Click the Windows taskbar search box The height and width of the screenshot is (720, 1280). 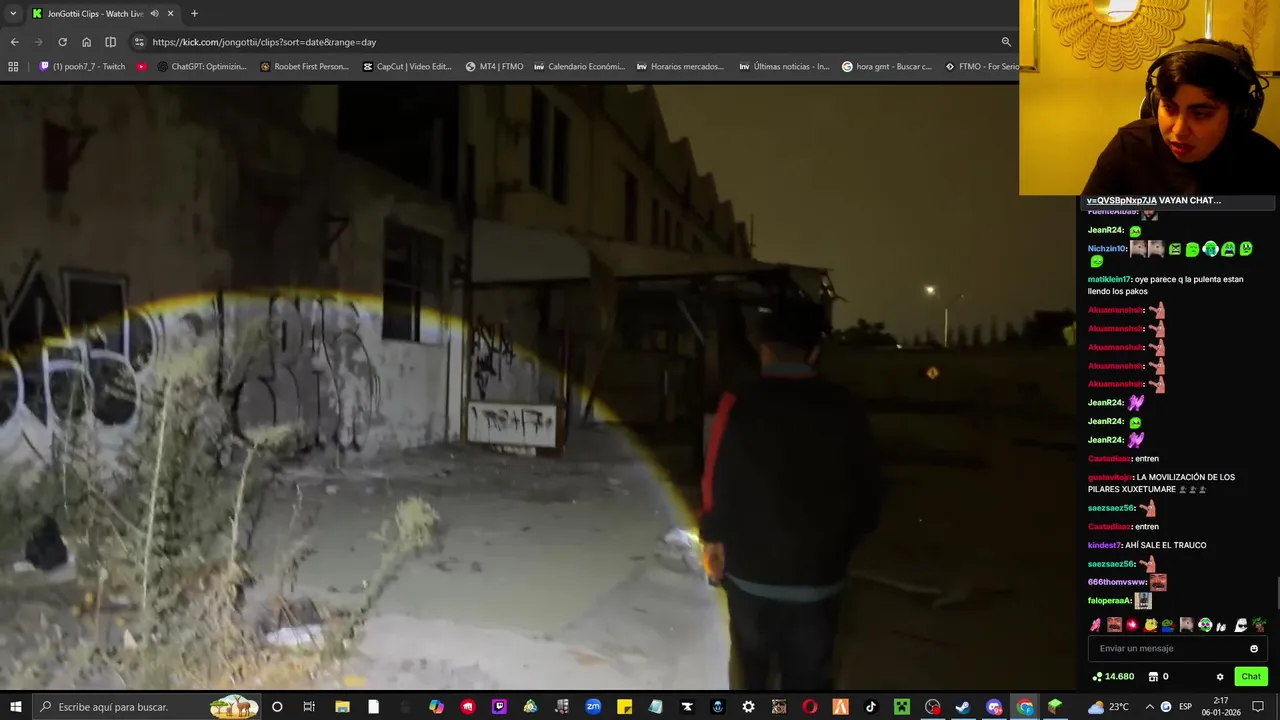coord(147,706)
